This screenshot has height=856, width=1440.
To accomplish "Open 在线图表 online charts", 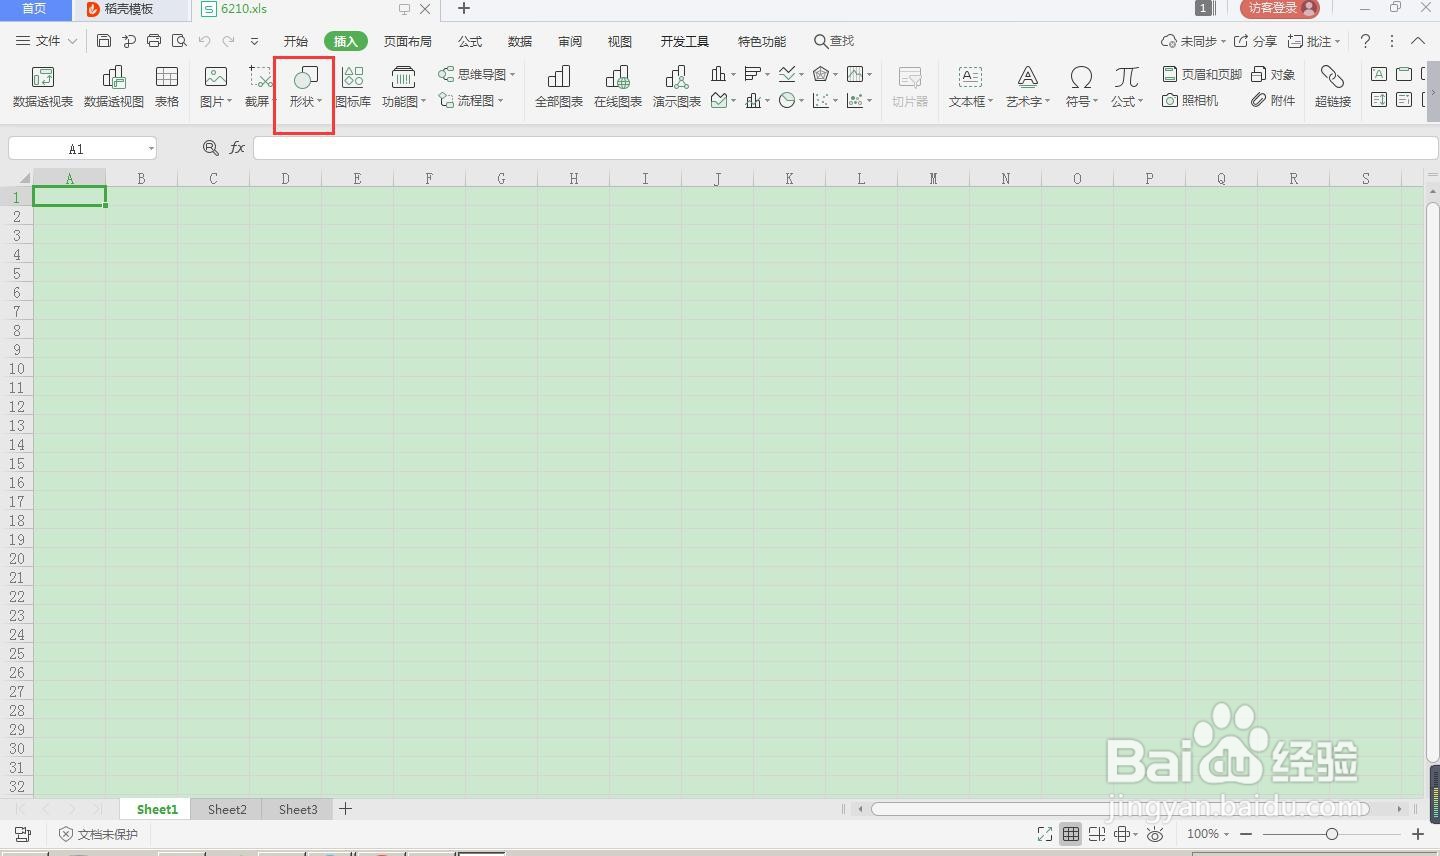I will 618,86.
